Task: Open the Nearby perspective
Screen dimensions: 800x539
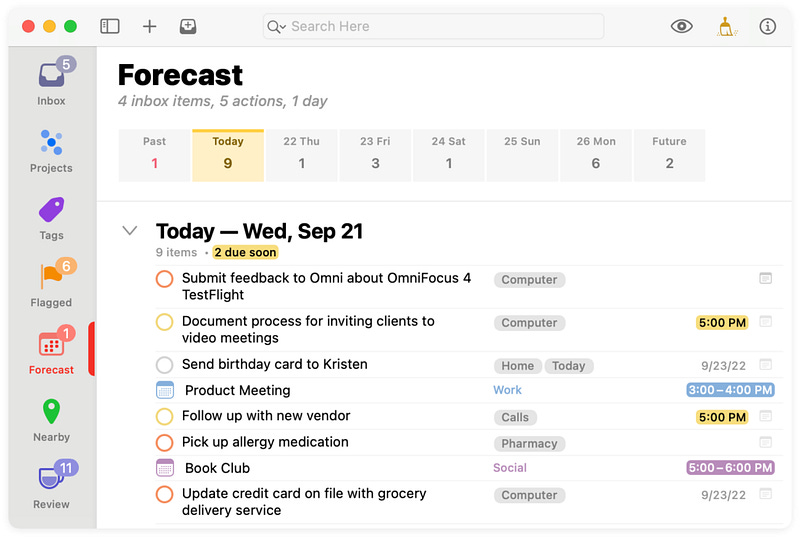Action: coord(52,420)
